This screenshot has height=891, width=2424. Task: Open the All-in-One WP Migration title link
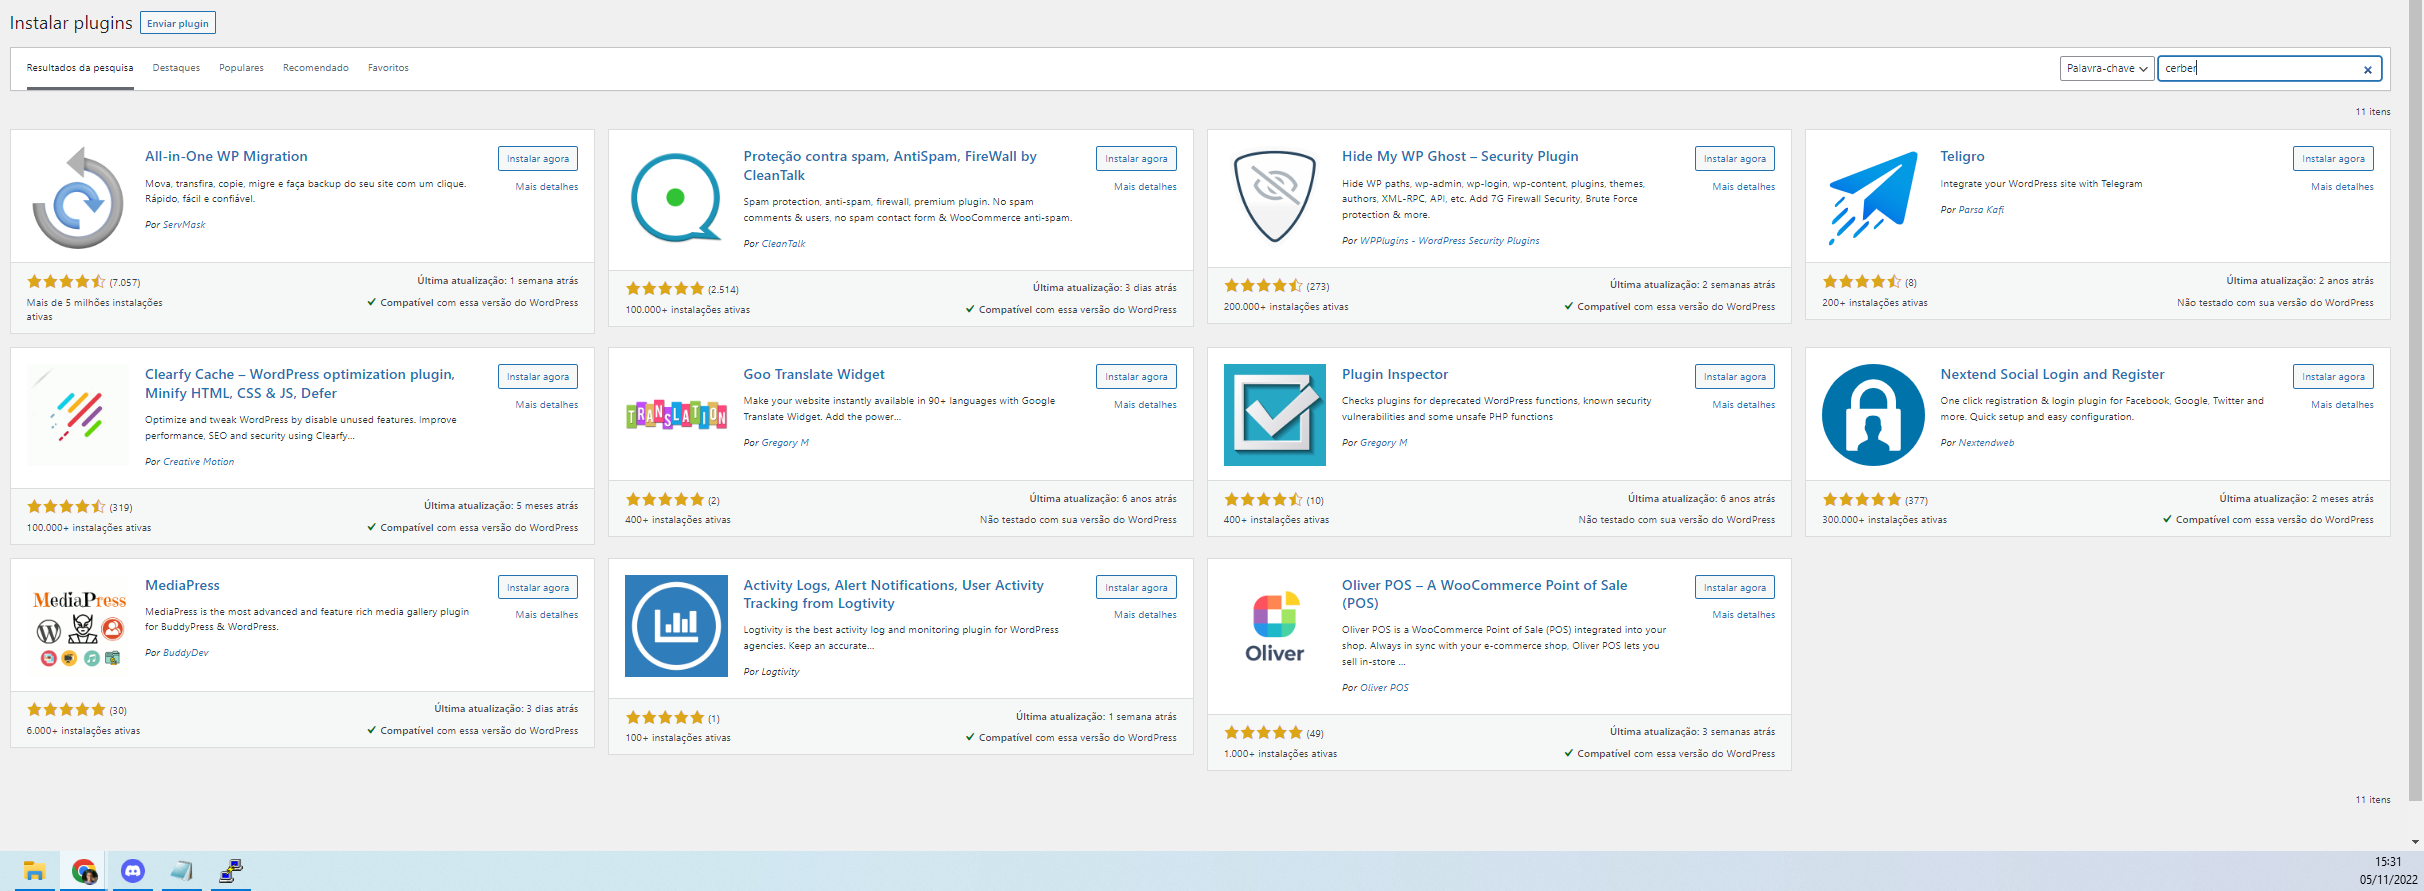pyautogui.click(x=226, y=156)
